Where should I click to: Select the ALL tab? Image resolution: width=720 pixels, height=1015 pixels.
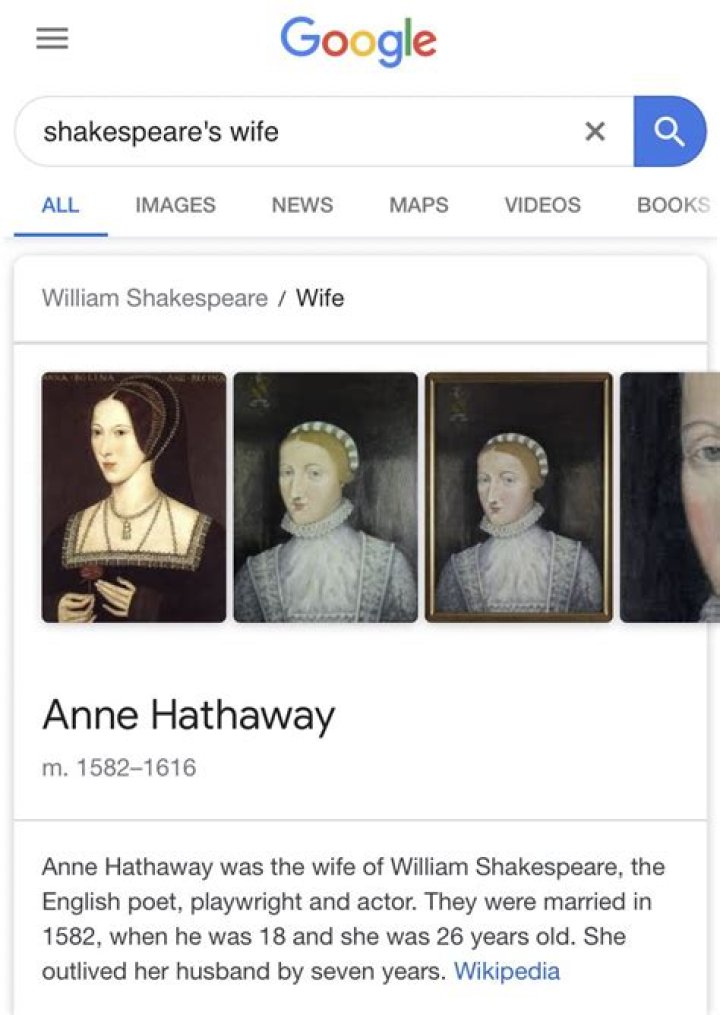coord(60,205)
